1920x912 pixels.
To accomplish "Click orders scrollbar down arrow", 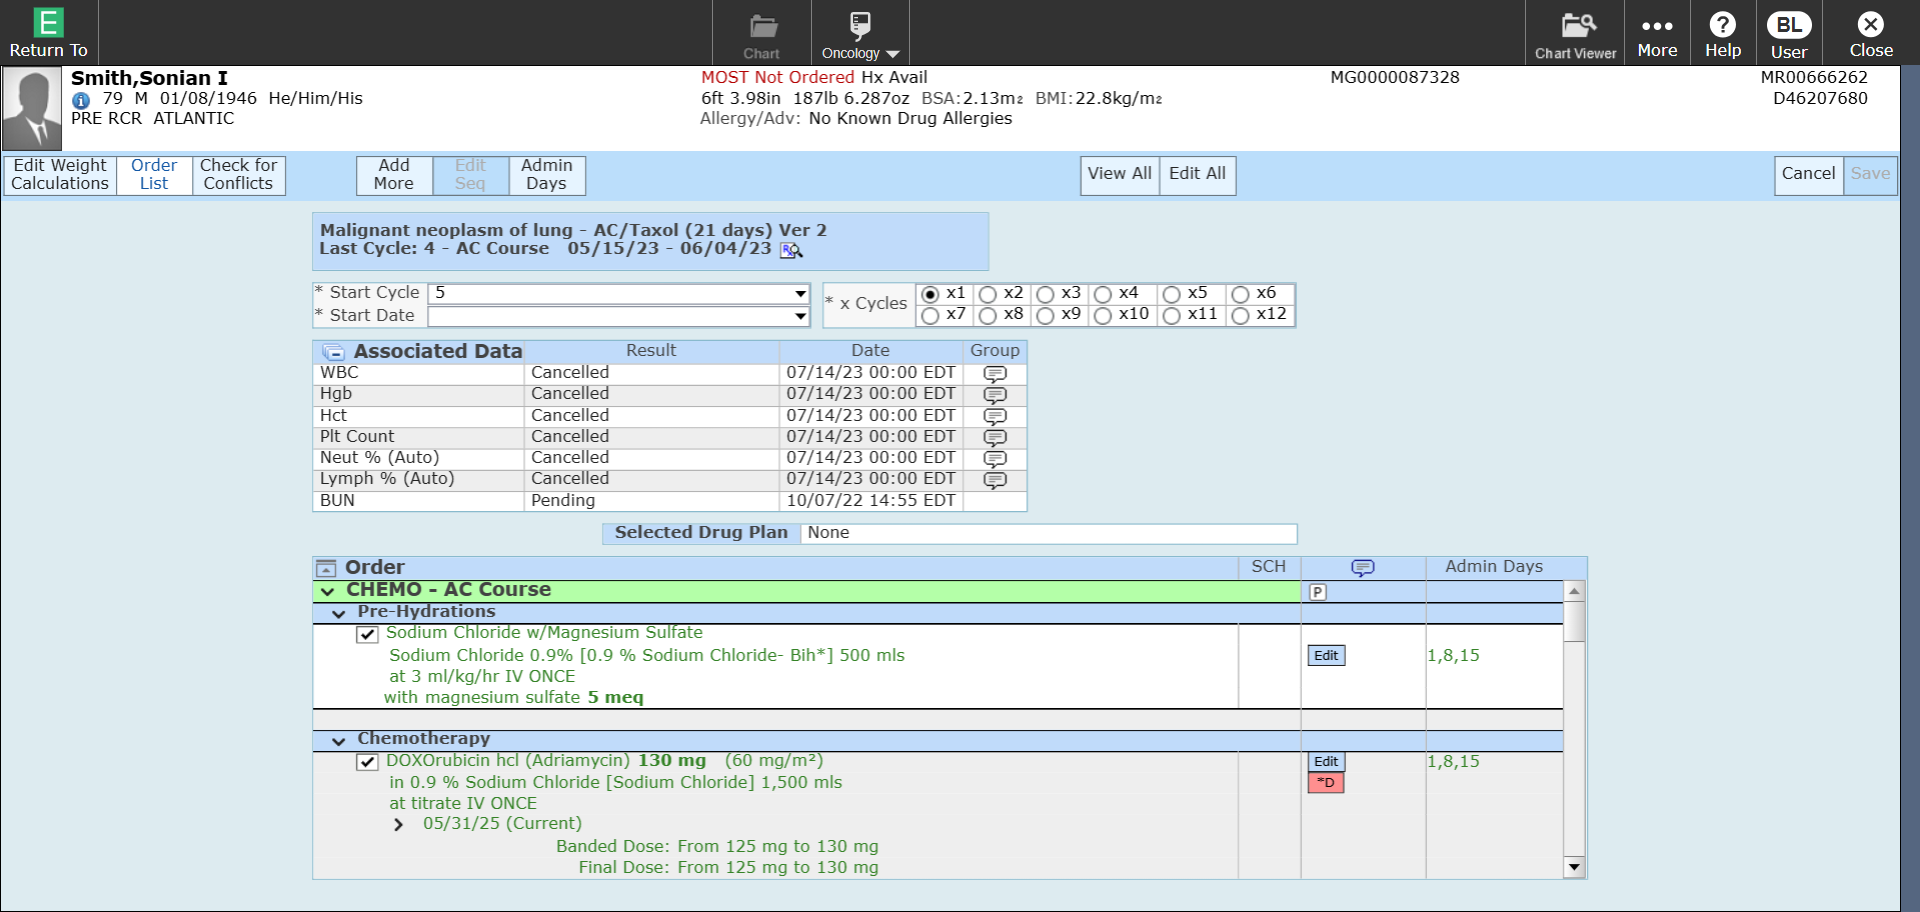I will click(1574, 867).
